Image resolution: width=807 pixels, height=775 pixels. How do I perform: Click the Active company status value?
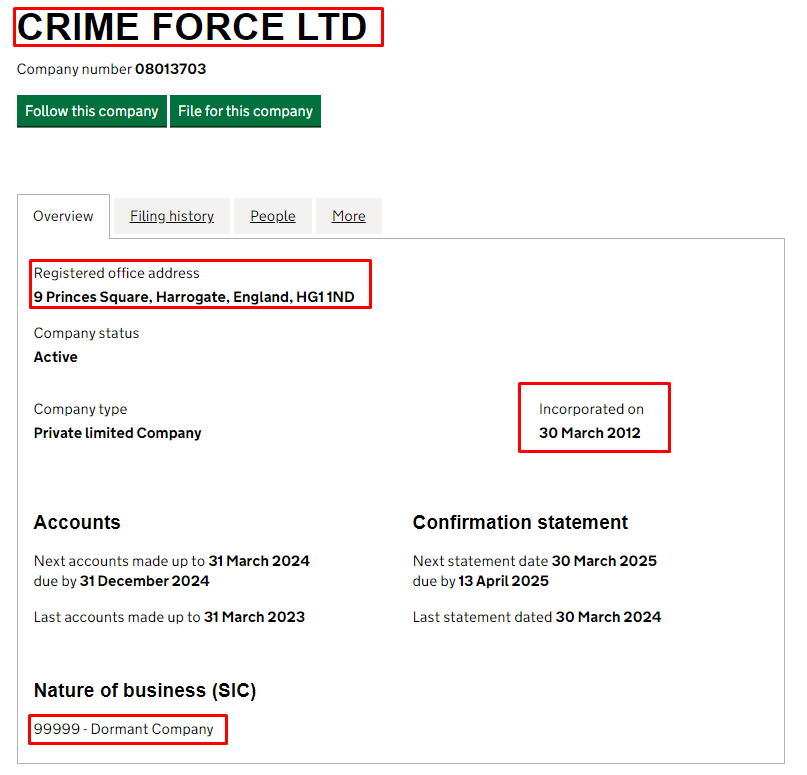(x=56, y=357)
